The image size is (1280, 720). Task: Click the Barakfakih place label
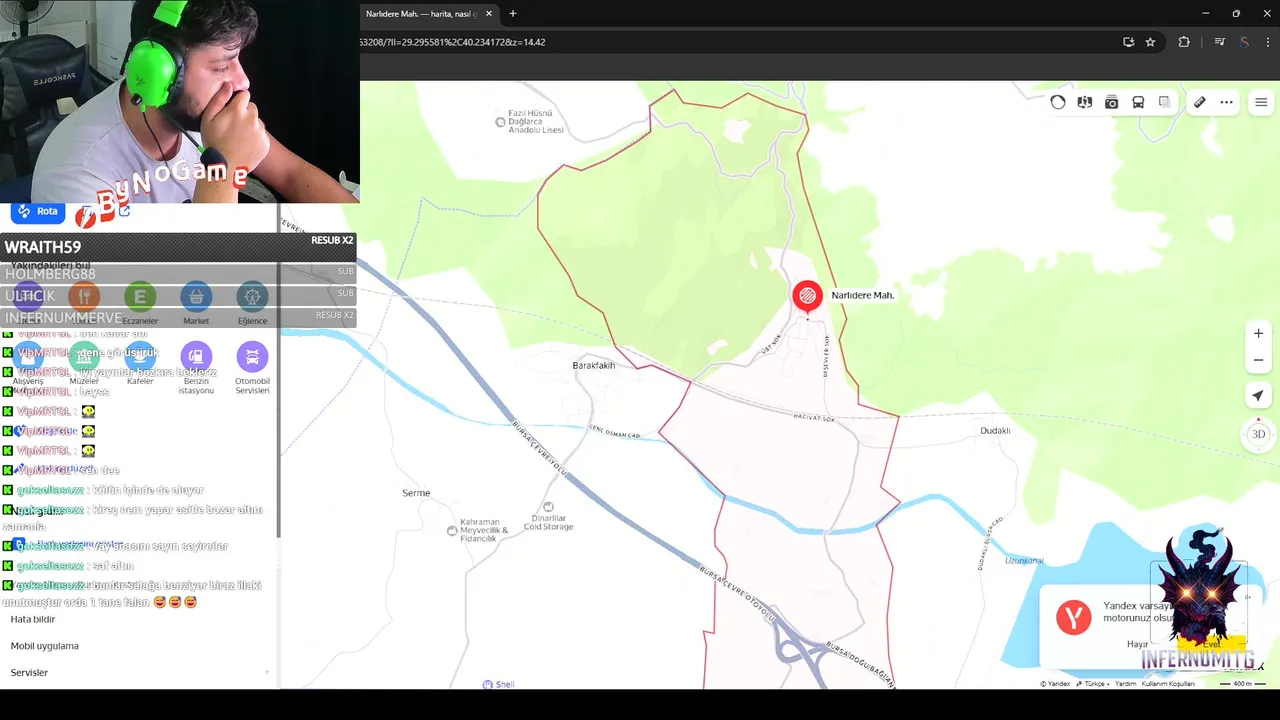pyautogui.click(x=594, y=366)
